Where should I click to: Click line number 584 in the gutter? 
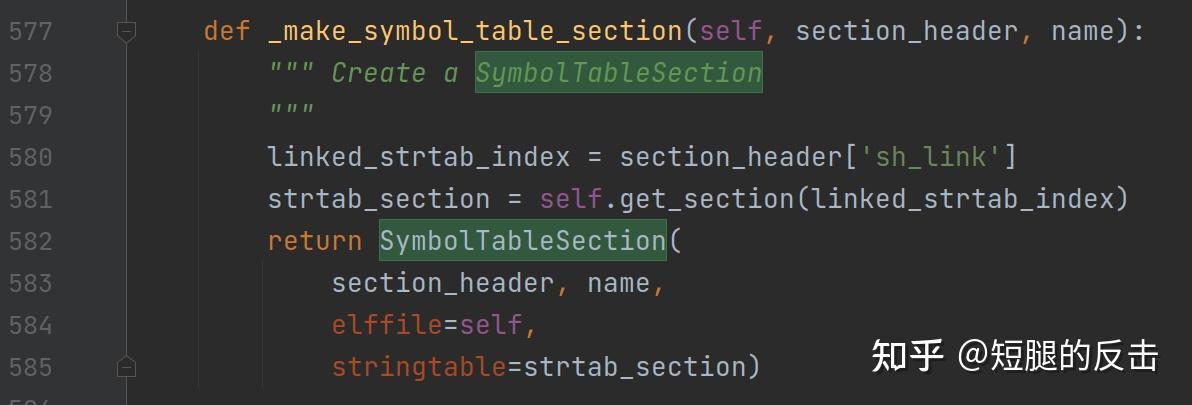point(30,325)
